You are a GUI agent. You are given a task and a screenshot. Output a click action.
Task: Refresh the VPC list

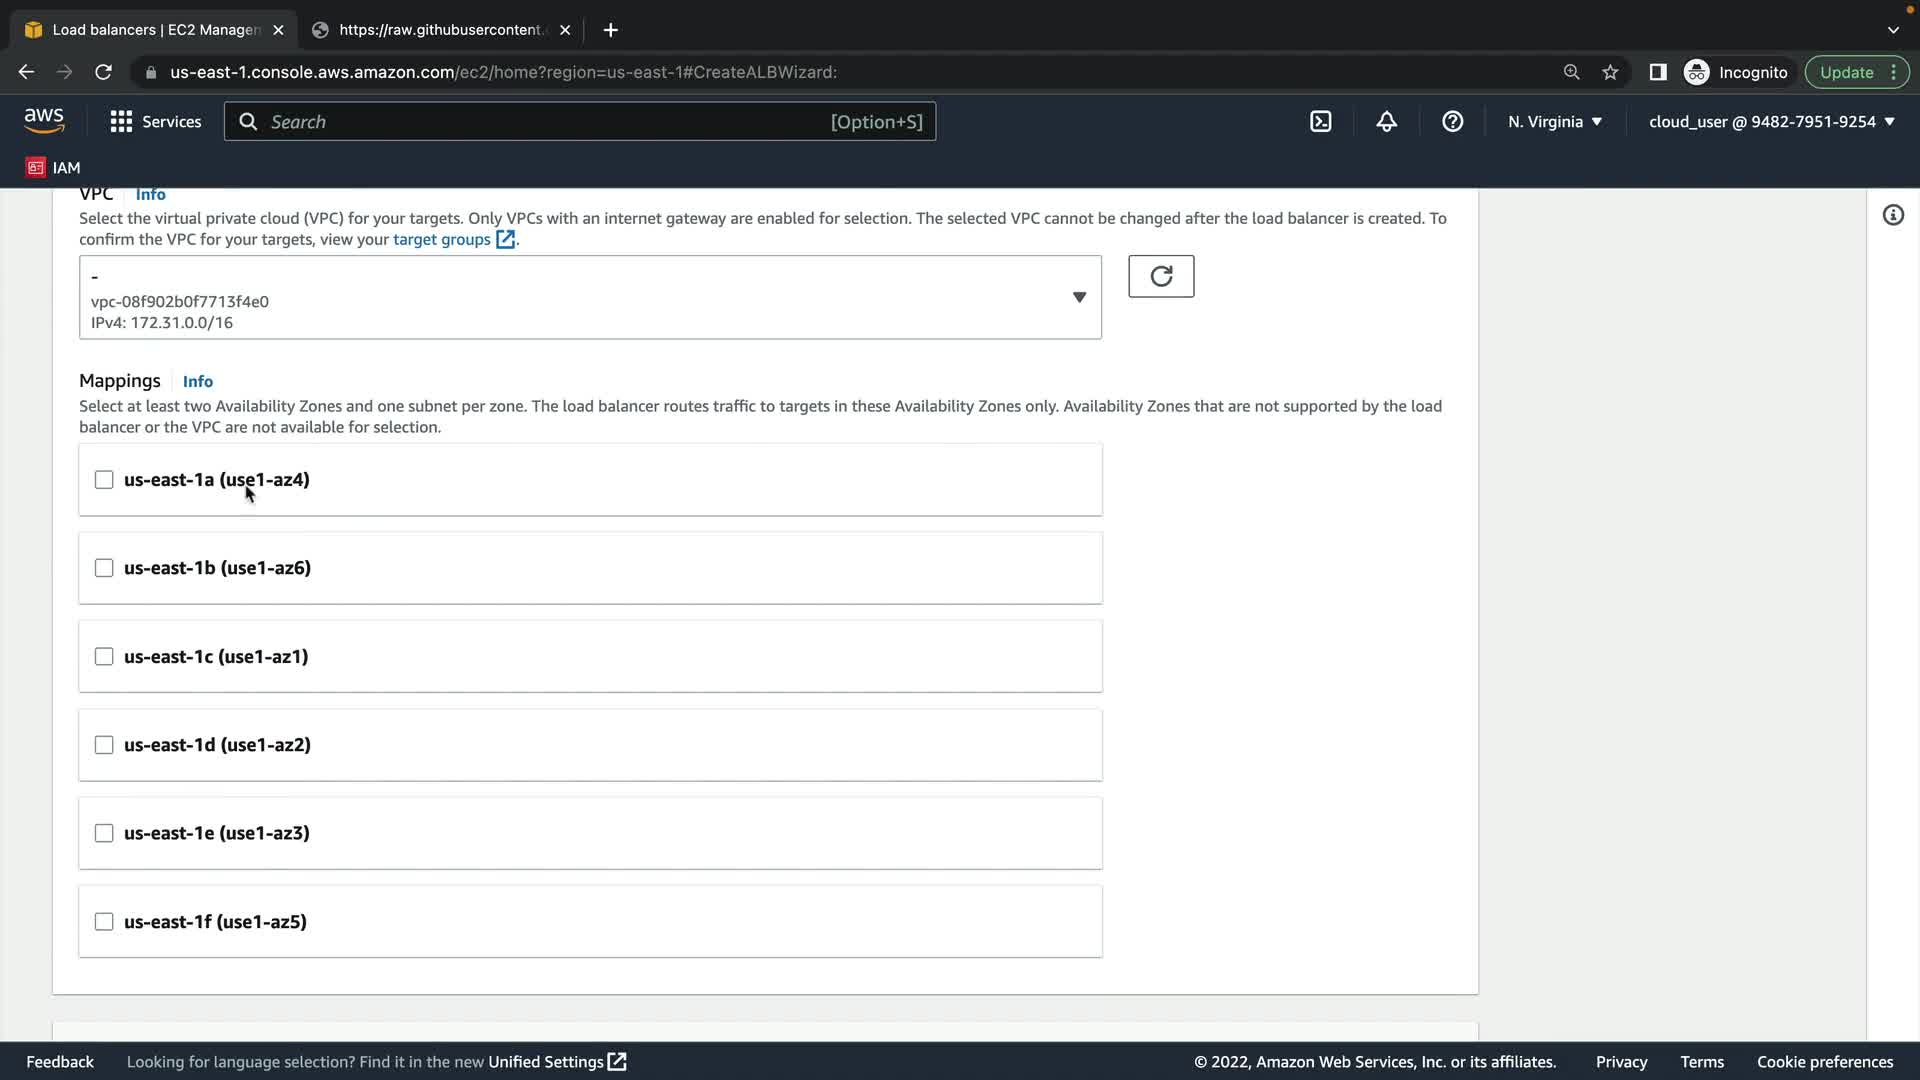pyautogui.click(x=1161, y=276)
